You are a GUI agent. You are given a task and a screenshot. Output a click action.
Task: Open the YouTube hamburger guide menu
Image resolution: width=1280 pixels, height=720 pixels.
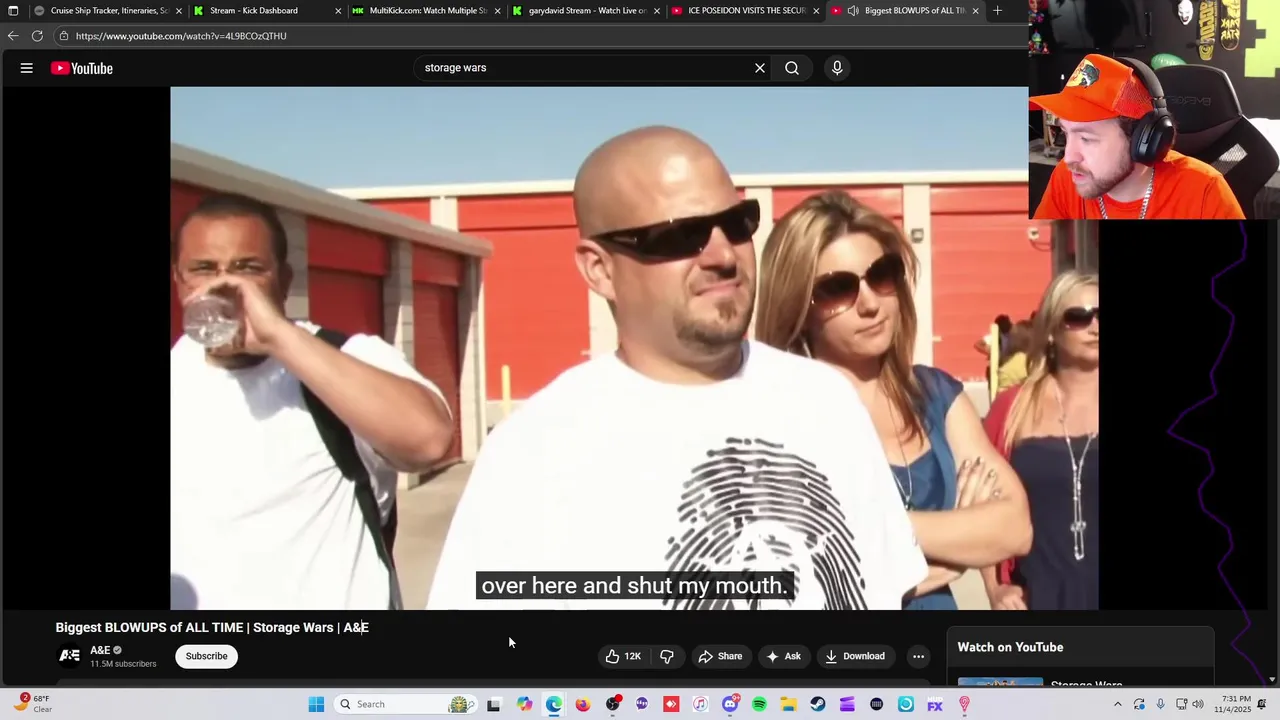(x=27, y=68)
